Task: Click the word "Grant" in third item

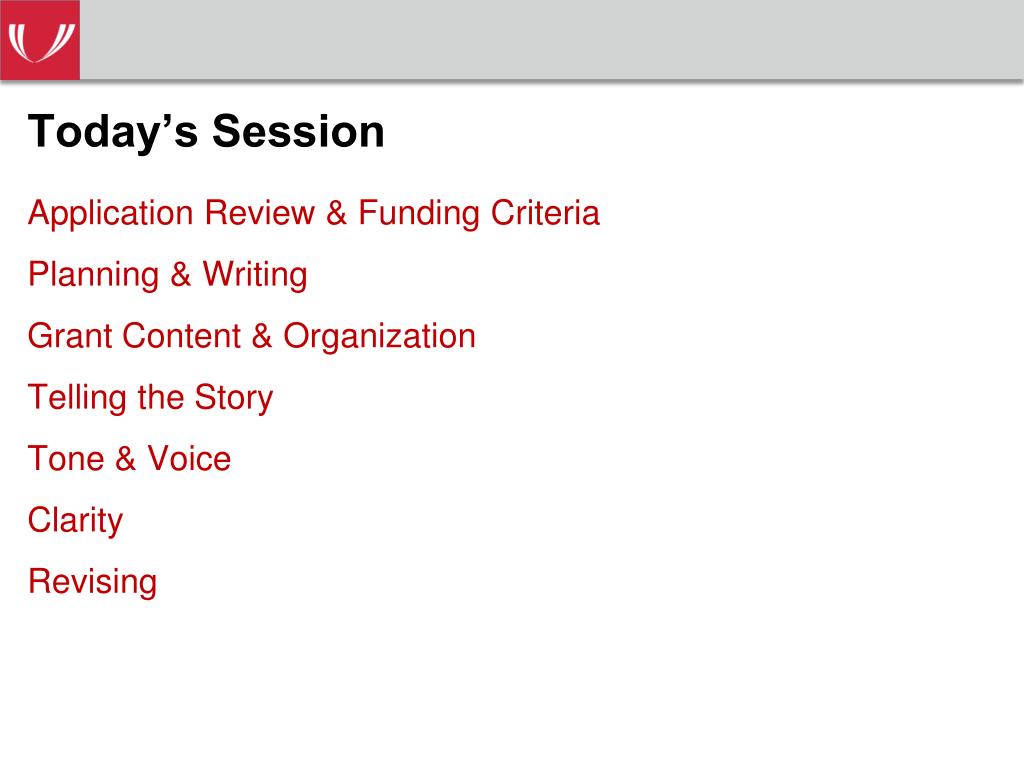Action: [69, 336]
